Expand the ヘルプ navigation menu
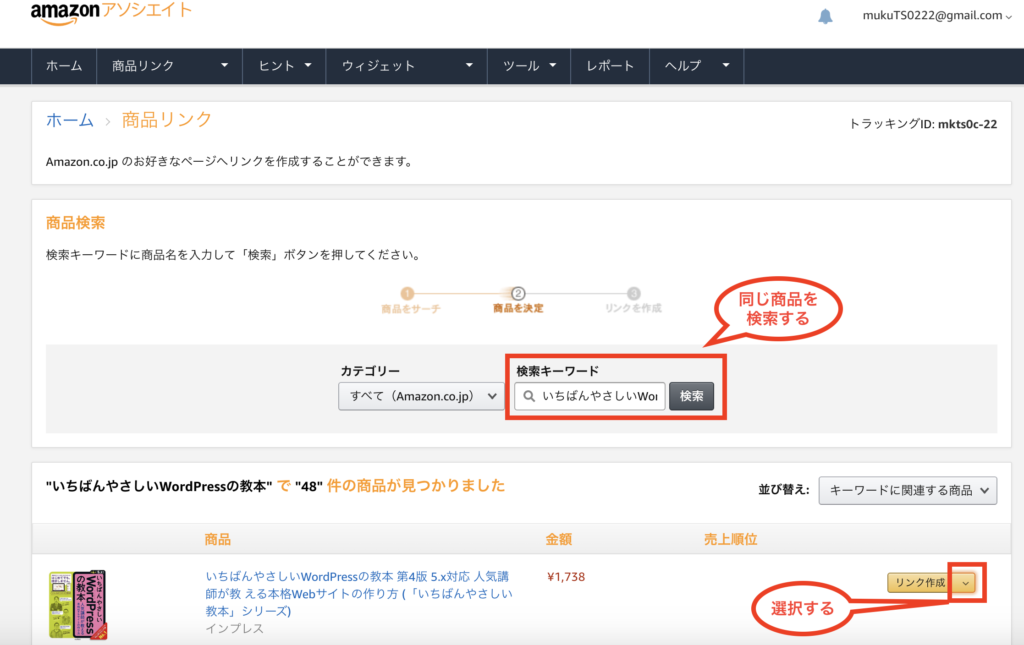The height and width of the screenshot is (645, 1024). pyautogui.click(x=696, y=66)
